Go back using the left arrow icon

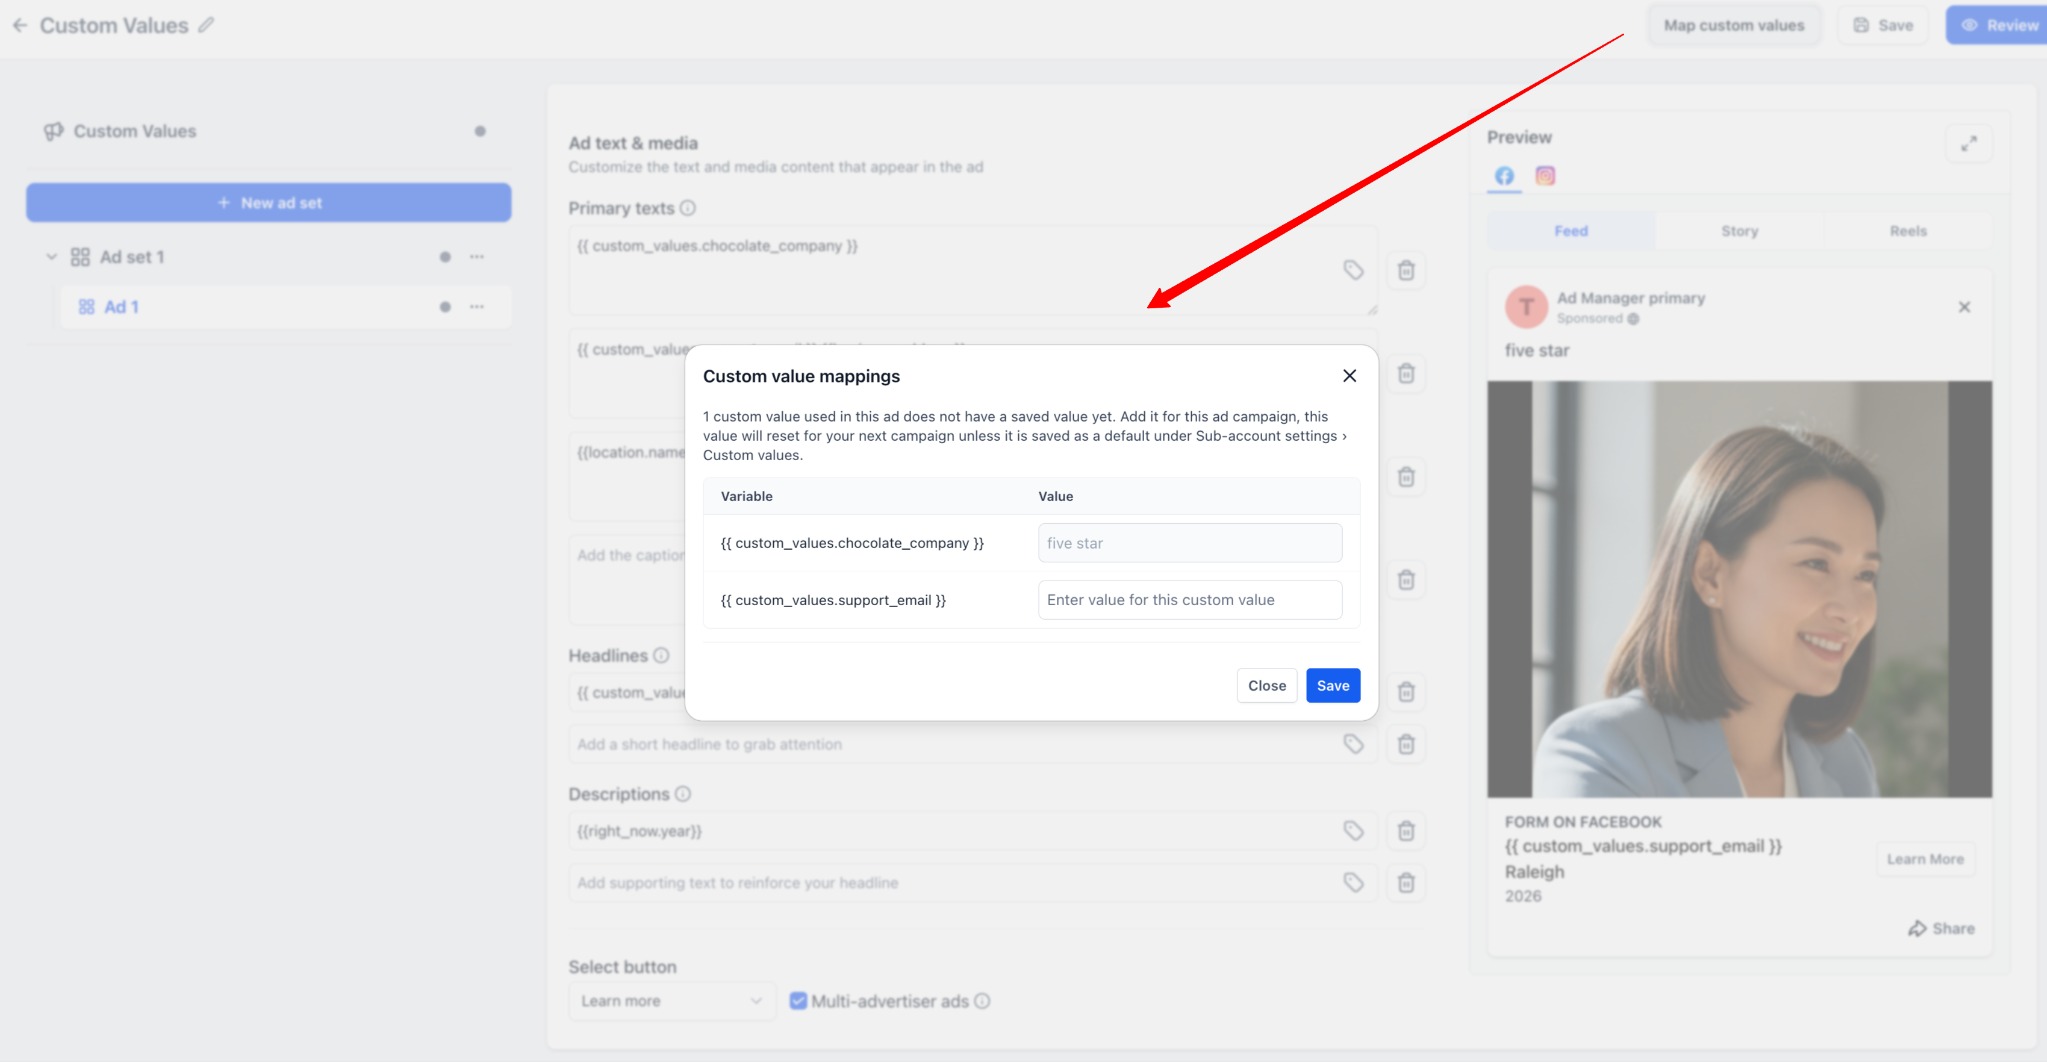click(20, 25)
